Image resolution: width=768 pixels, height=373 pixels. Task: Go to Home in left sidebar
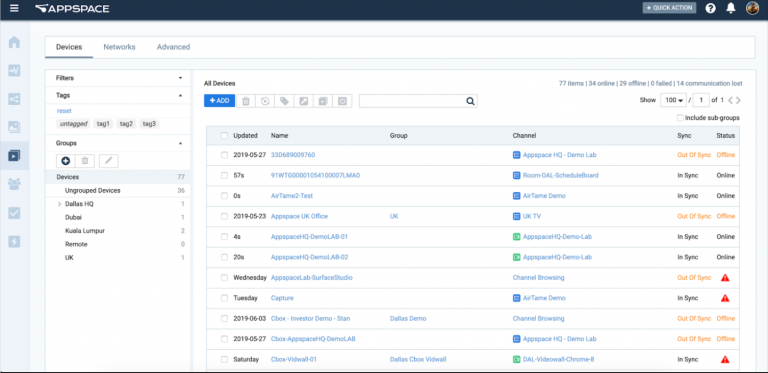coord(14,42)
